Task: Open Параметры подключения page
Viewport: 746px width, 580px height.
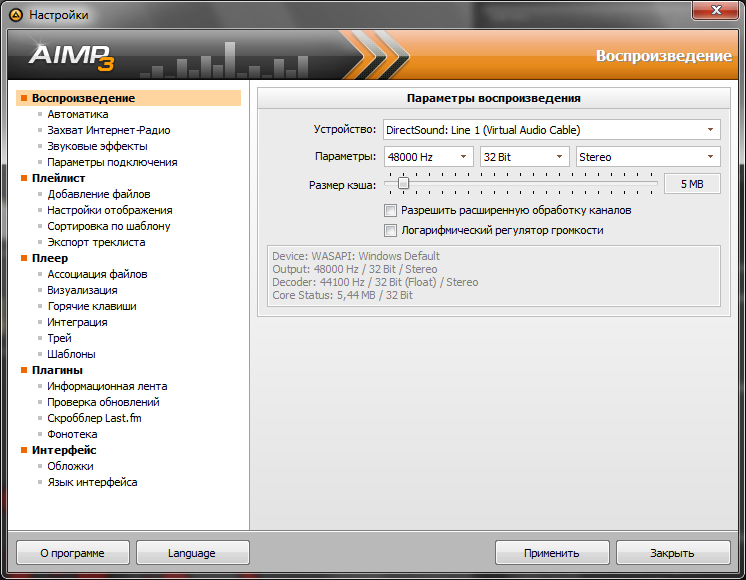Action: [112, 162]
